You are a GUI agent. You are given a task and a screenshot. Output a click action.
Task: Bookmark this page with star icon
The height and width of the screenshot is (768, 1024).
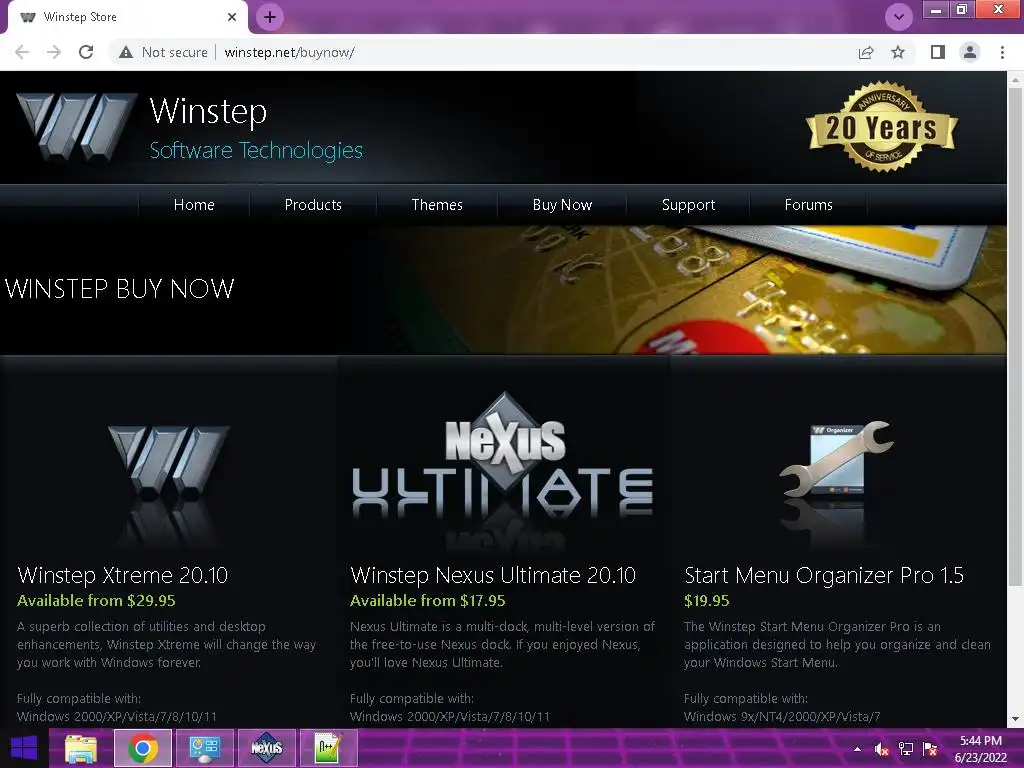tap(898, 52)
